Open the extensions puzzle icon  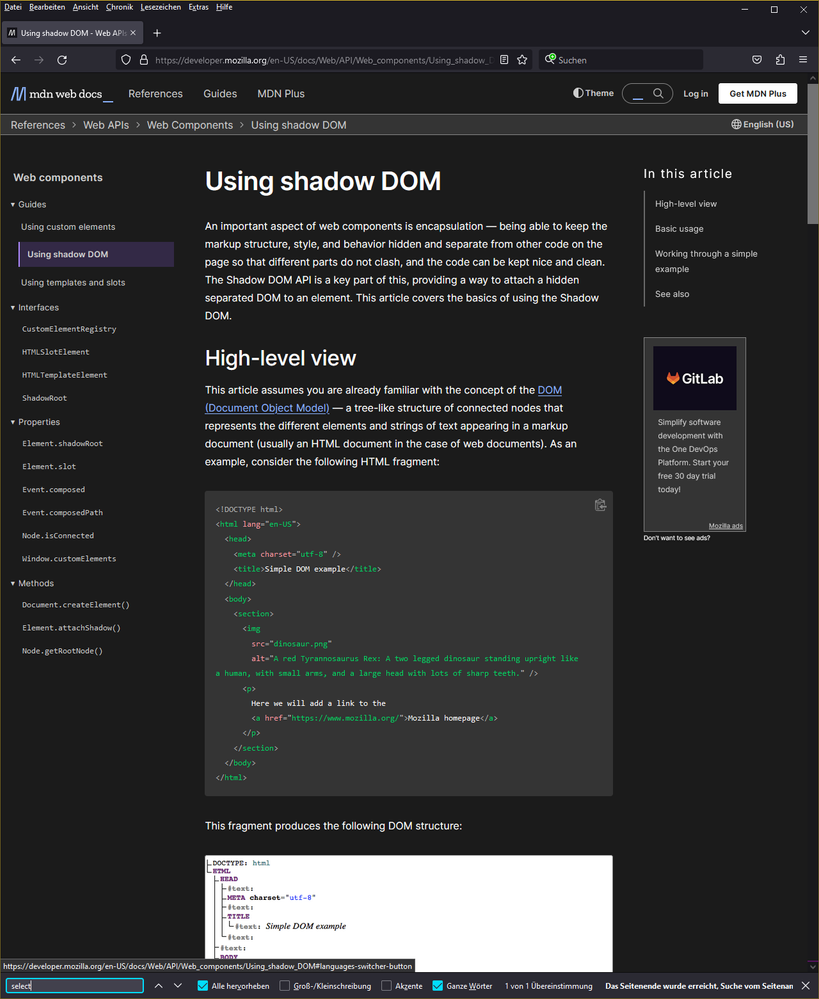[x=780, y=60]
